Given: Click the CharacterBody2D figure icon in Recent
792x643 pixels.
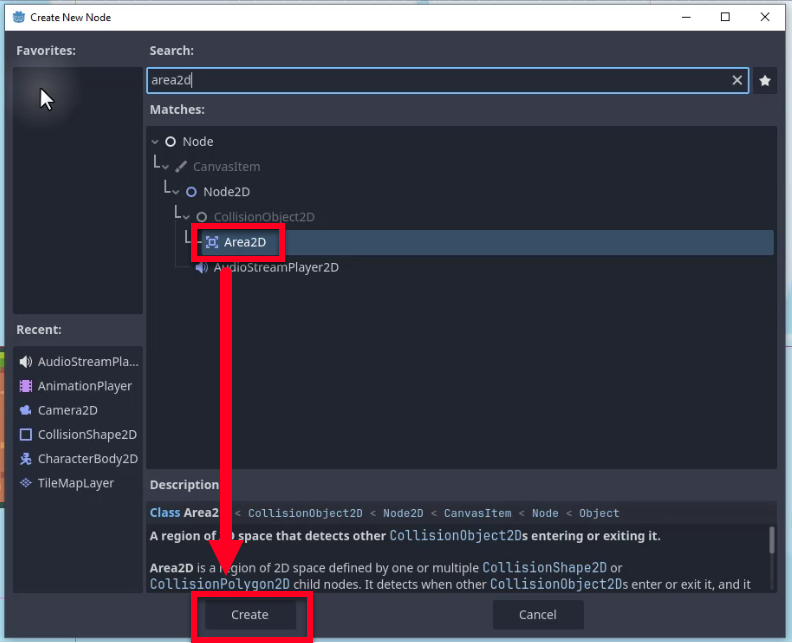Looking at the screenshot, I should [25, 459].
